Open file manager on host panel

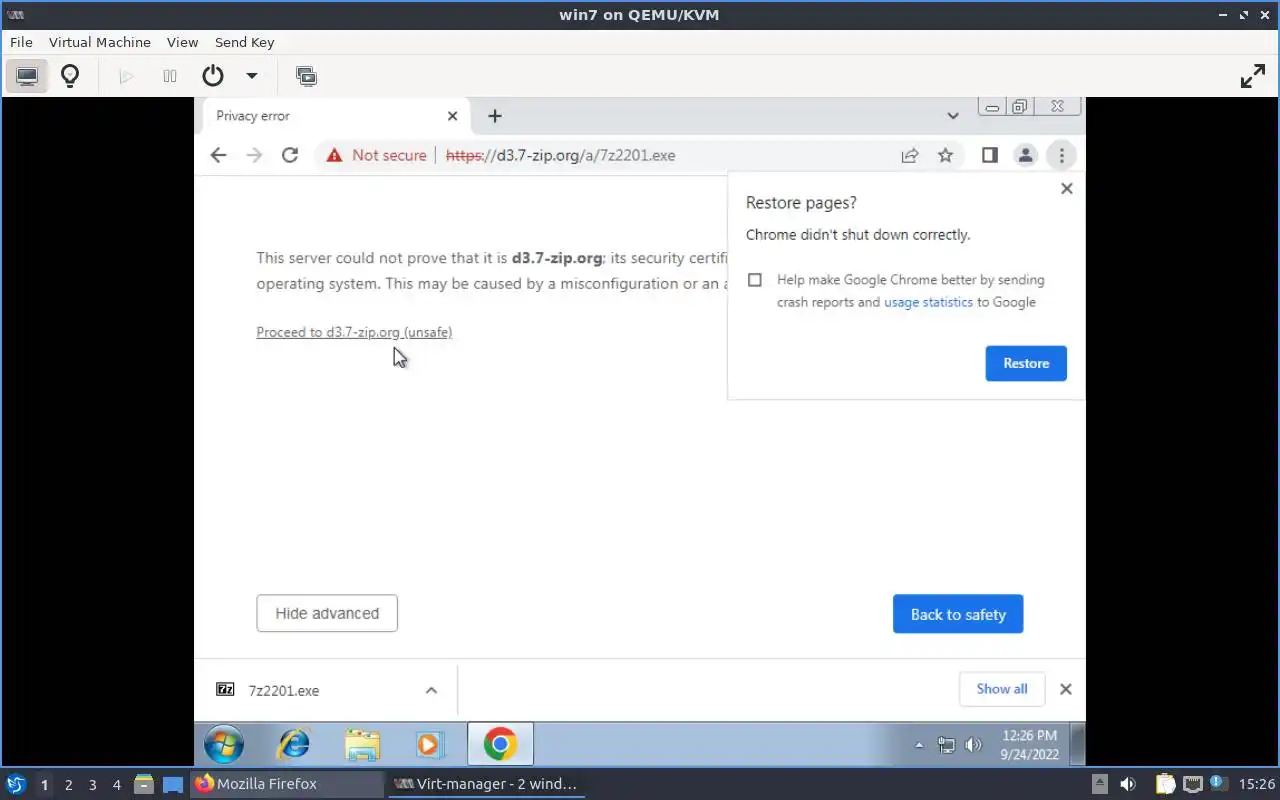[x=143, y=784]
